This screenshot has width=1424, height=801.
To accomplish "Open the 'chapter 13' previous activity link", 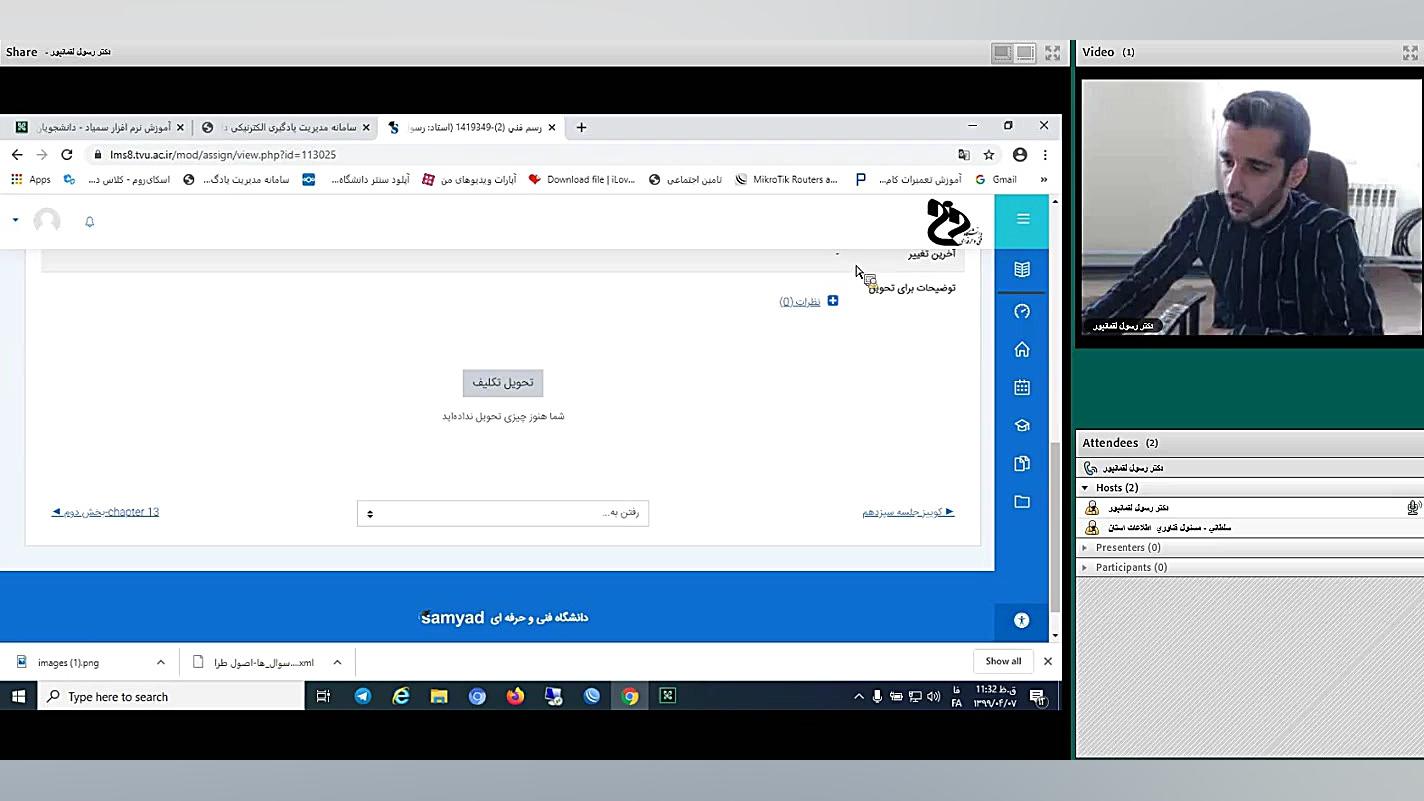I will coord(105,512).
